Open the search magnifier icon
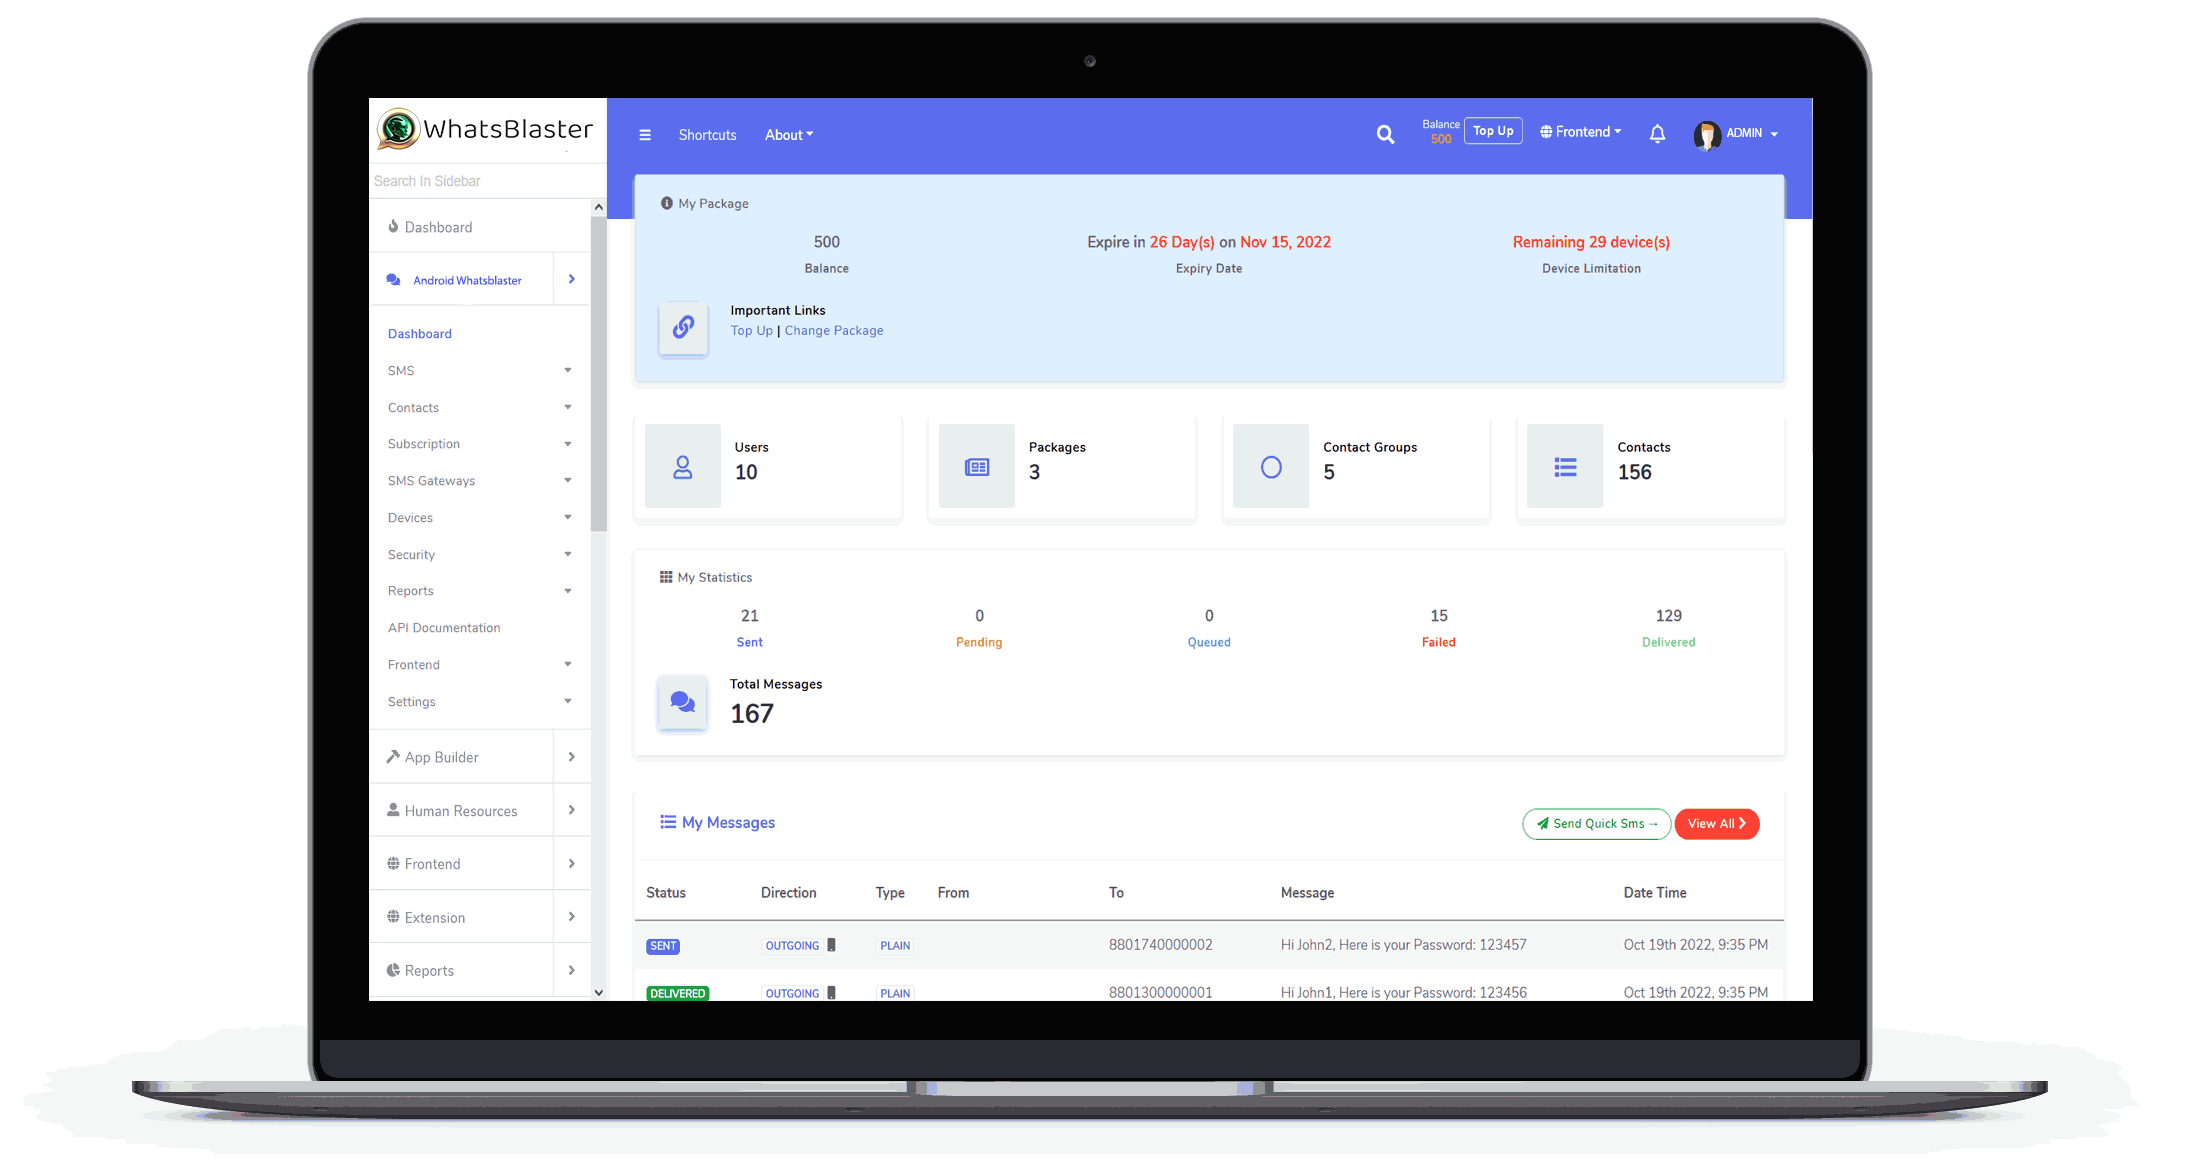2204x1166 pixels. (x=1385, y=134)
